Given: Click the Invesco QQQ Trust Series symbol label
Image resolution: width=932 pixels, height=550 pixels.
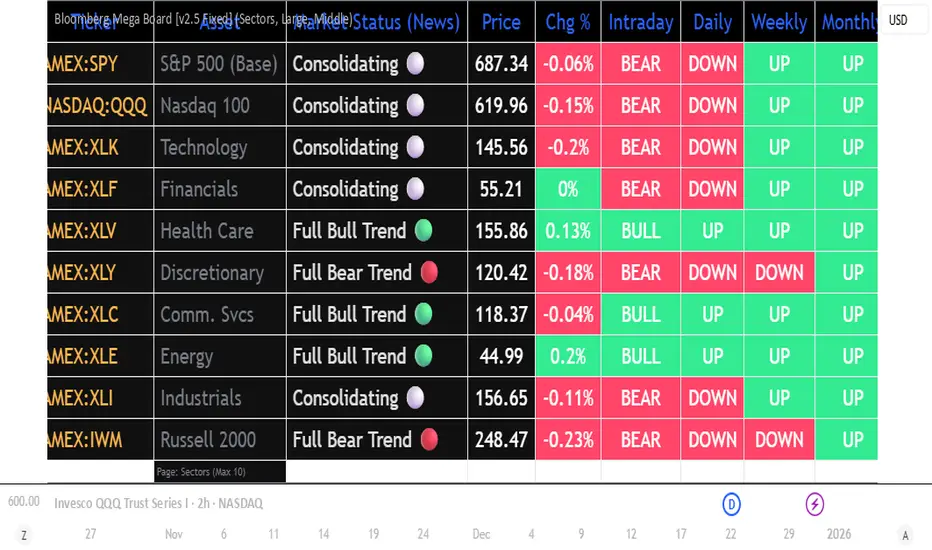Looking at the screenshot, I should pos(160,504).
